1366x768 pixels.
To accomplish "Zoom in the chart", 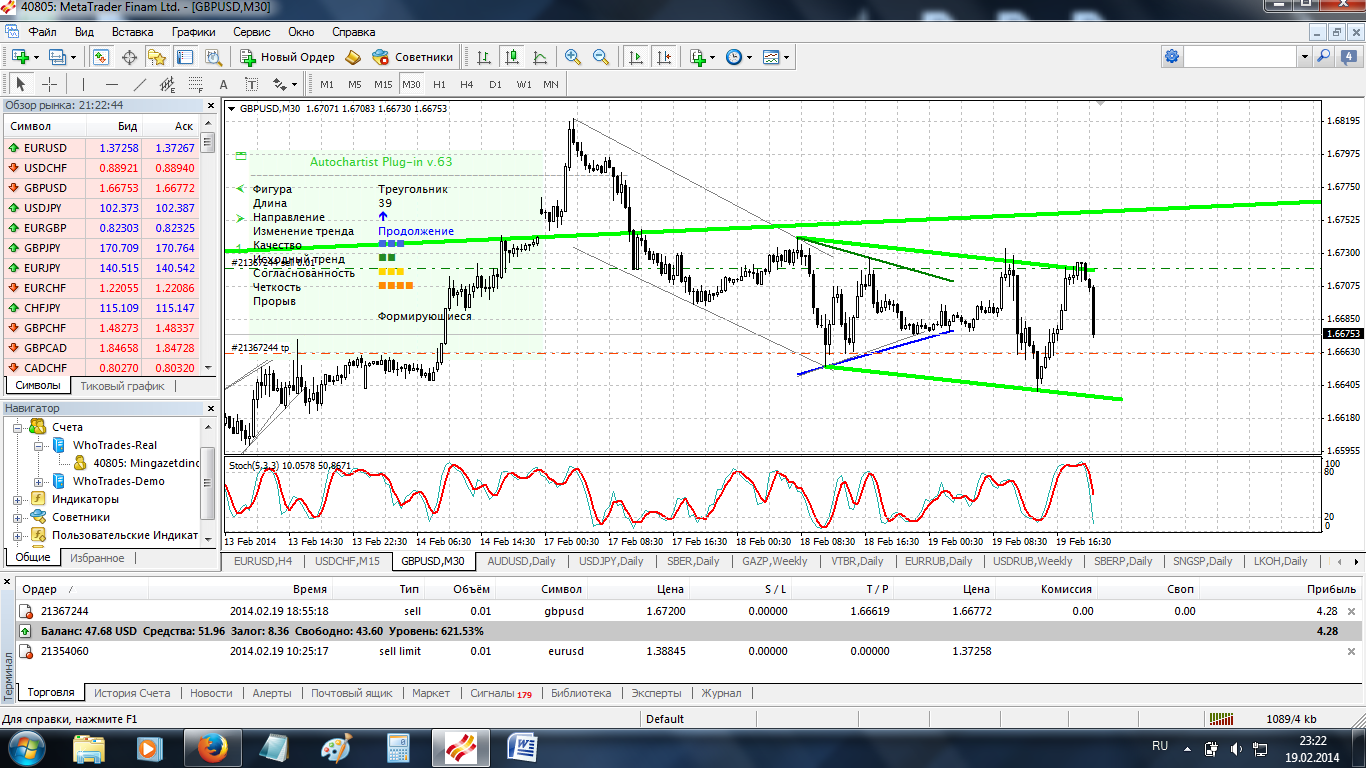I will pyautogui.click(x=573, y=57).
